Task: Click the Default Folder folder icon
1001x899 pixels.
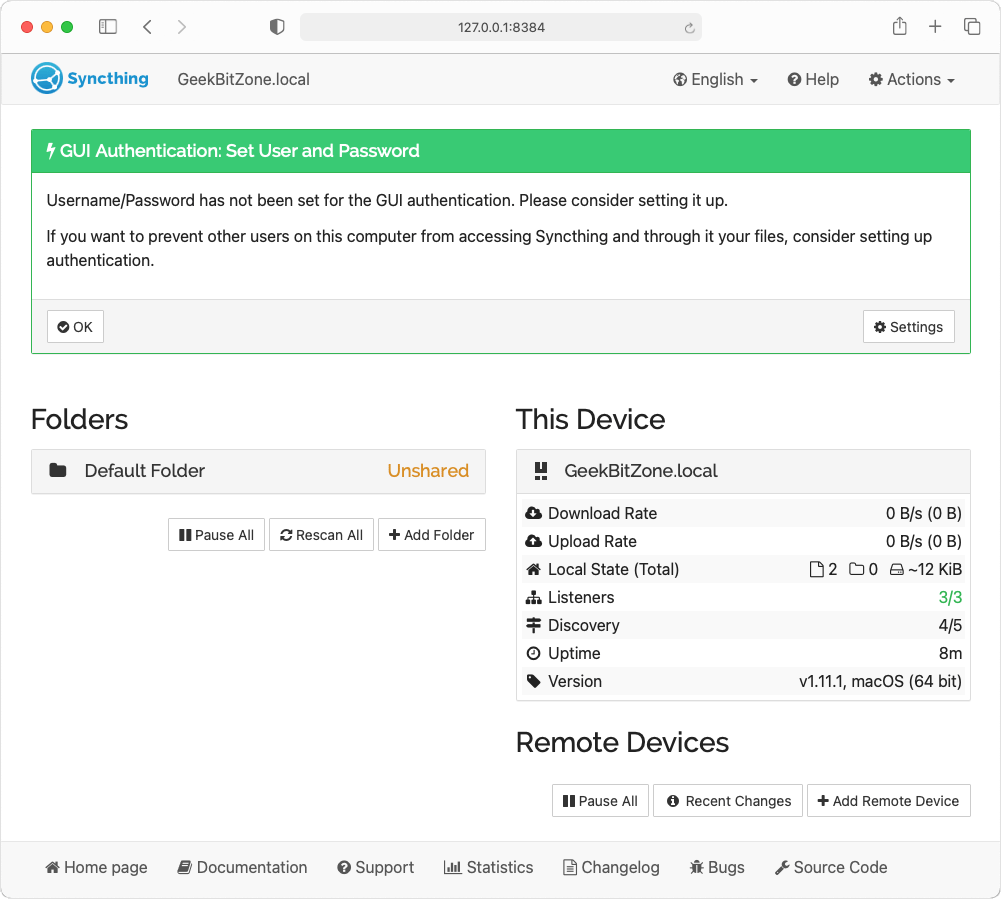Action: tap(58, 471)
